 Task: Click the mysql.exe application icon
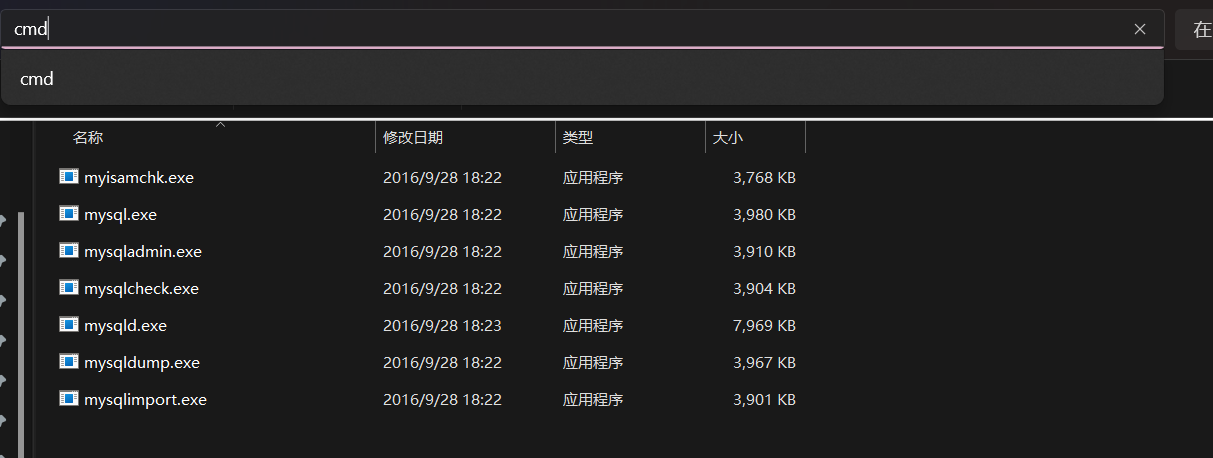(69, 214)
